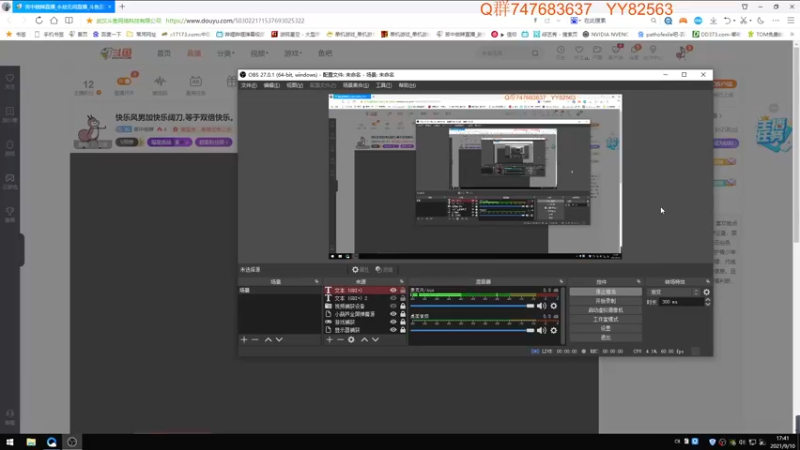Viewport: 800px width, 450px height.
Task: Expand the 游戏 dropdown in Douyu nav
Action: [293, 53]
